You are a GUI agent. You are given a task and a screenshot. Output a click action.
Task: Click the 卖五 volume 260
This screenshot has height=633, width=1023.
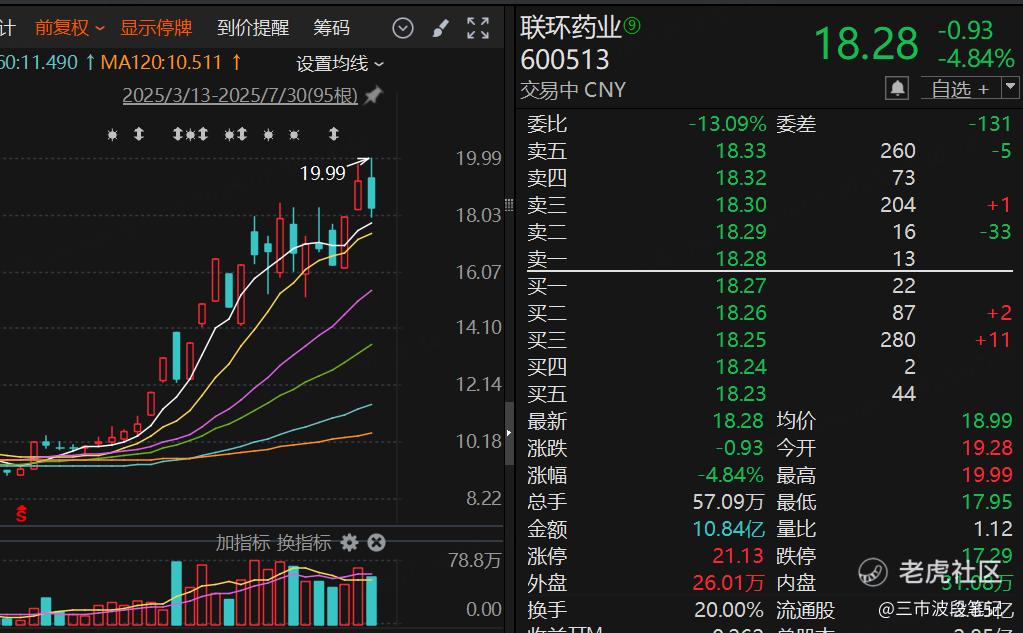click(x=898, y=151)
